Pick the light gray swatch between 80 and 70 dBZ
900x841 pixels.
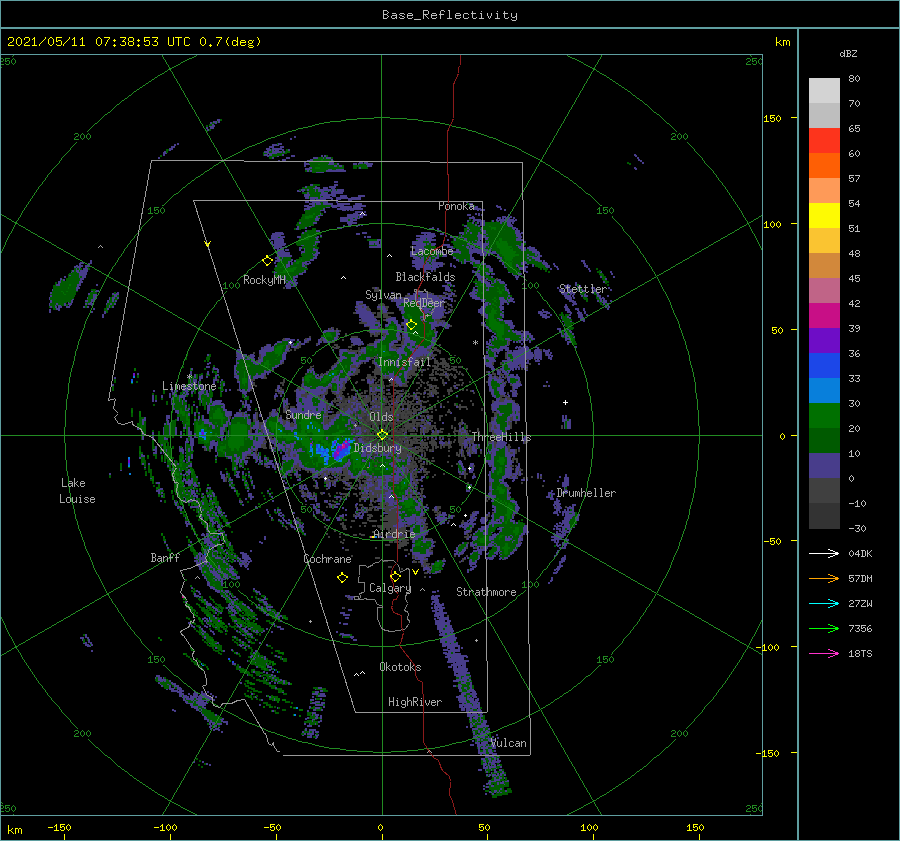[x=824, y=91]
